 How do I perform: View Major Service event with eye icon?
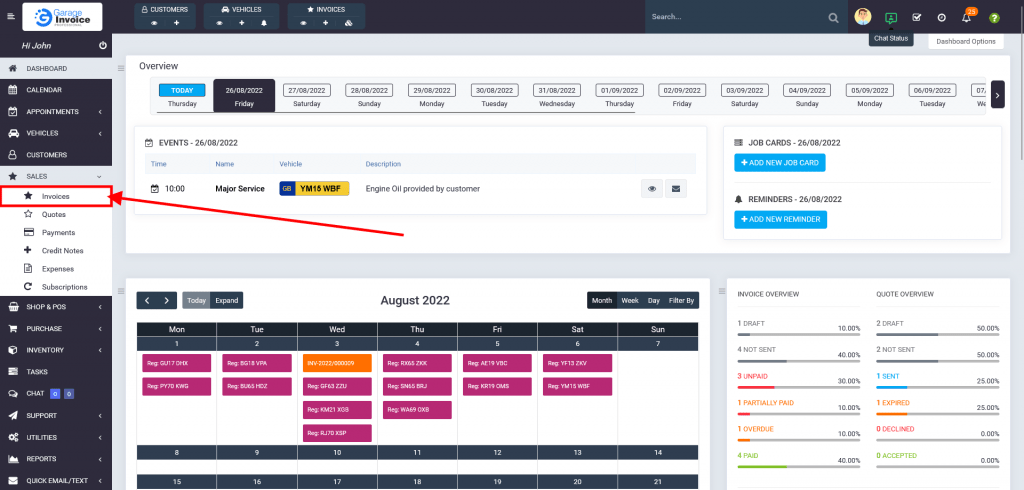pos(651,188)
